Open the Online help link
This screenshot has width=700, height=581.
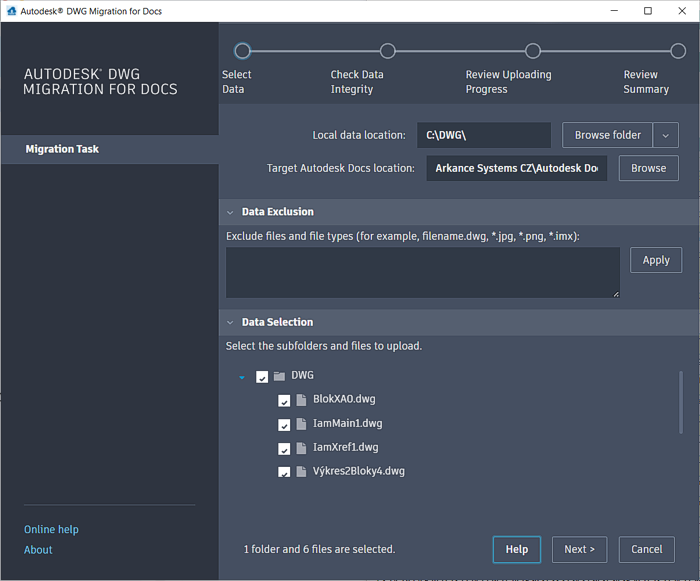point(51,530)
